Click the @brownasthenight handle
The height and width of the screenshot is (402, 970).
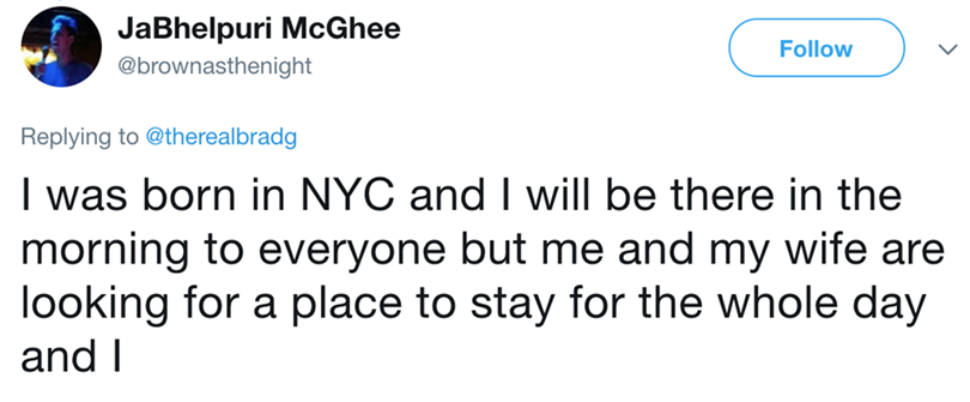coord(214,66)
